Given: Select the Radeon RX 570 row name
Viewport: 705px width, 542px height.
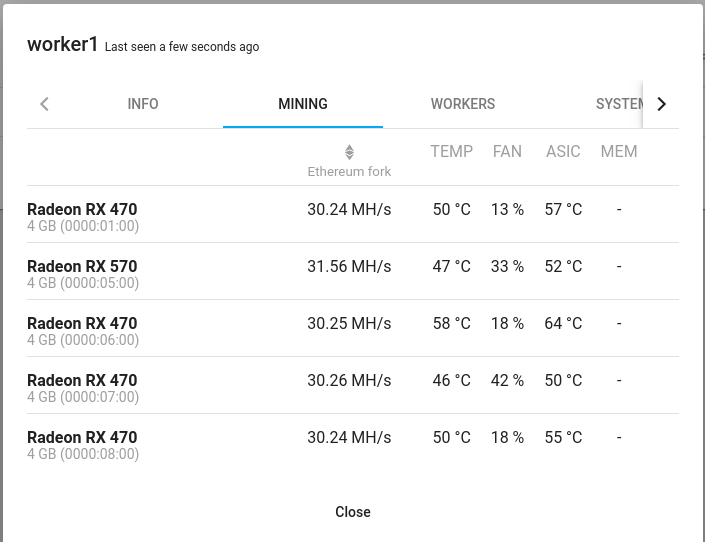Looking at the screenshot, I should click(x=82, y=267).
